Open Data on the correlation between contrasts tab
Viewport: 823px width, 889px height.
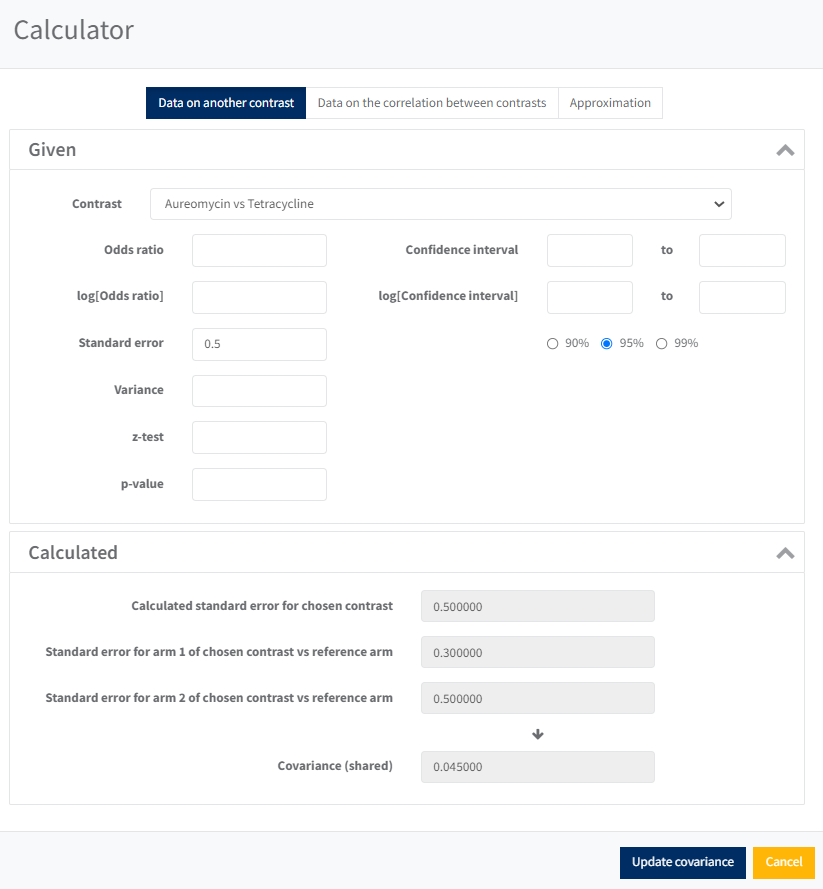tap(432, 103)
